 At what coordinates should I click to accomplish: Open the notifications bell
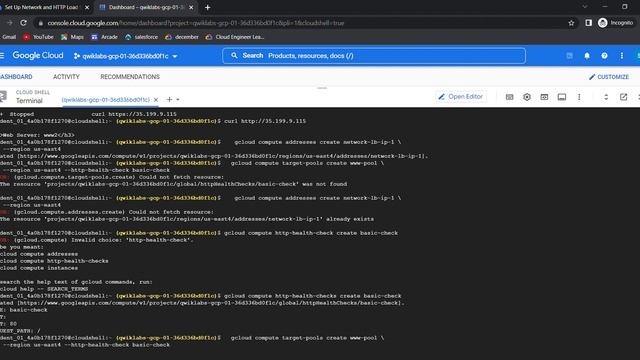pos(587,56)
